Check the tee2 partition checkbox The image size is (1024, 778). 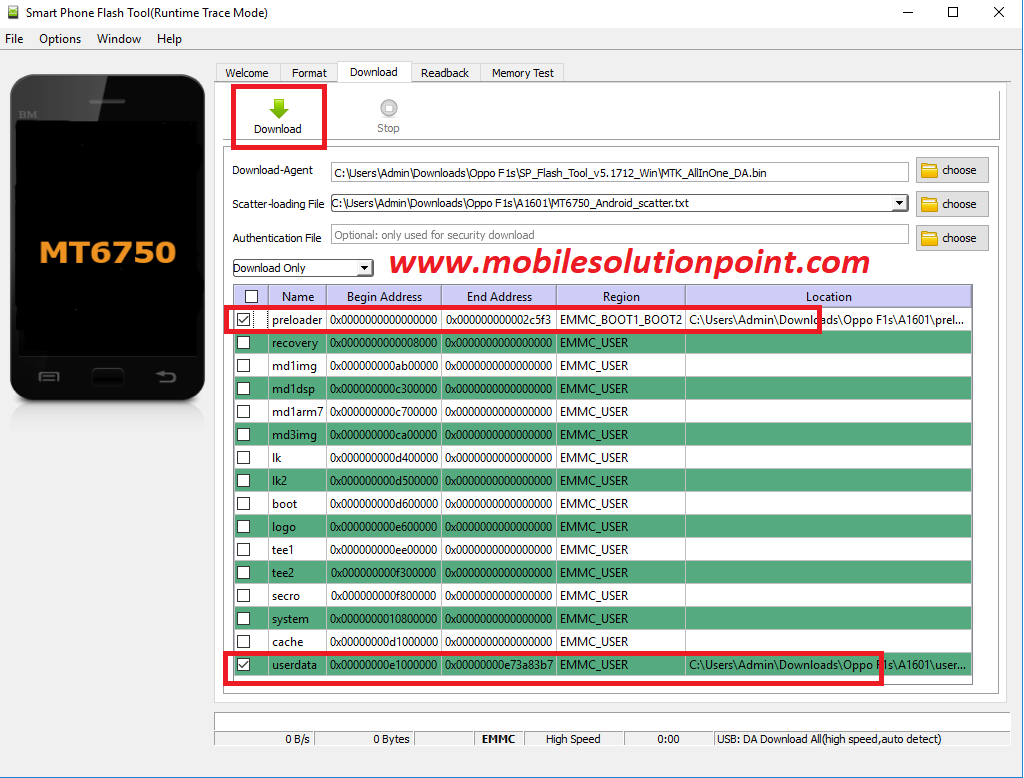(x=244, y=572)
